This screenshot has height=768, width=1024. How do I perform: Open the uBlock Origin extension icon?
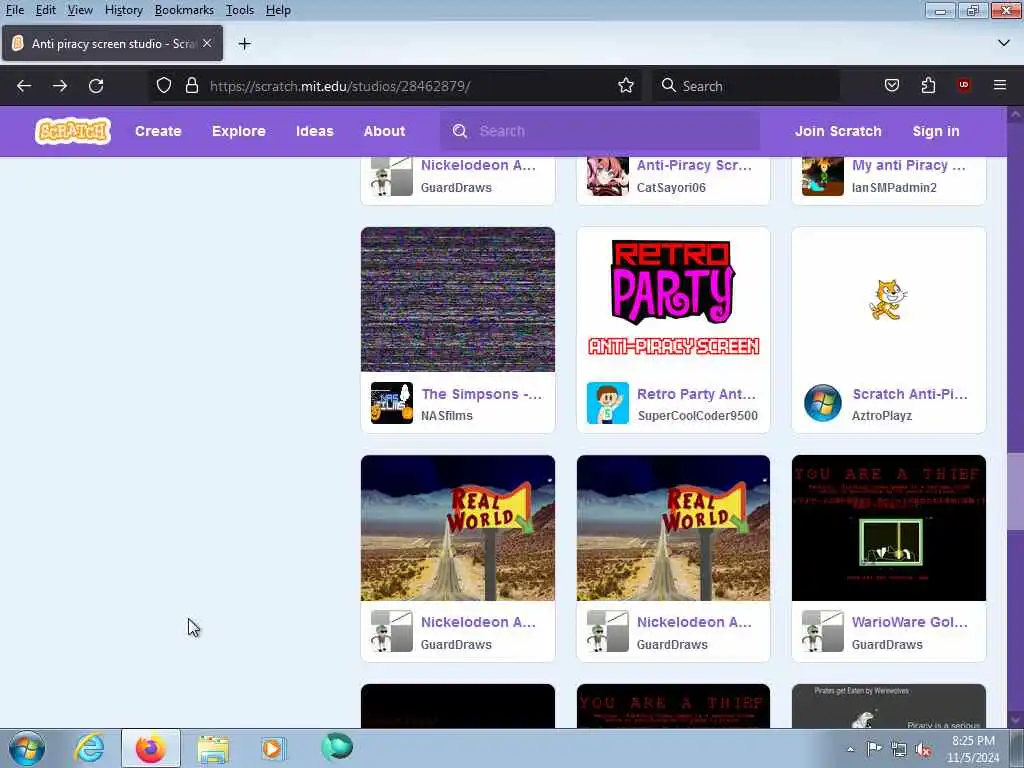(963, 86)
